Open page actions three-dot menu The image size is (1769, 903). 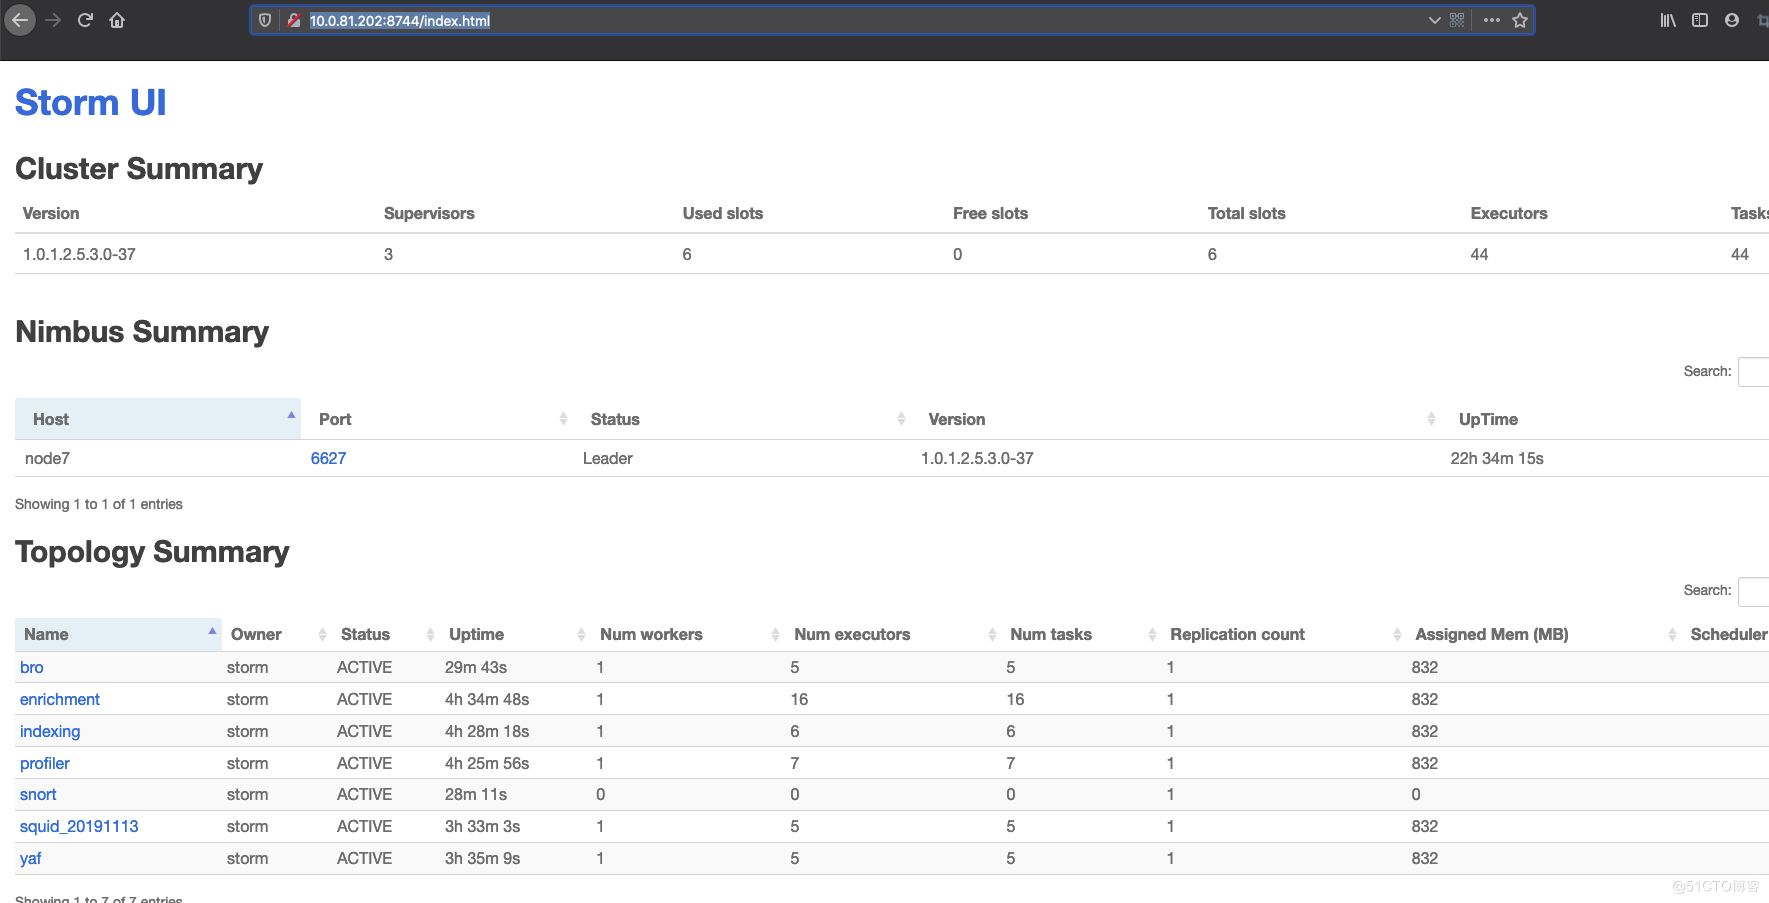tap(1492, 20)
